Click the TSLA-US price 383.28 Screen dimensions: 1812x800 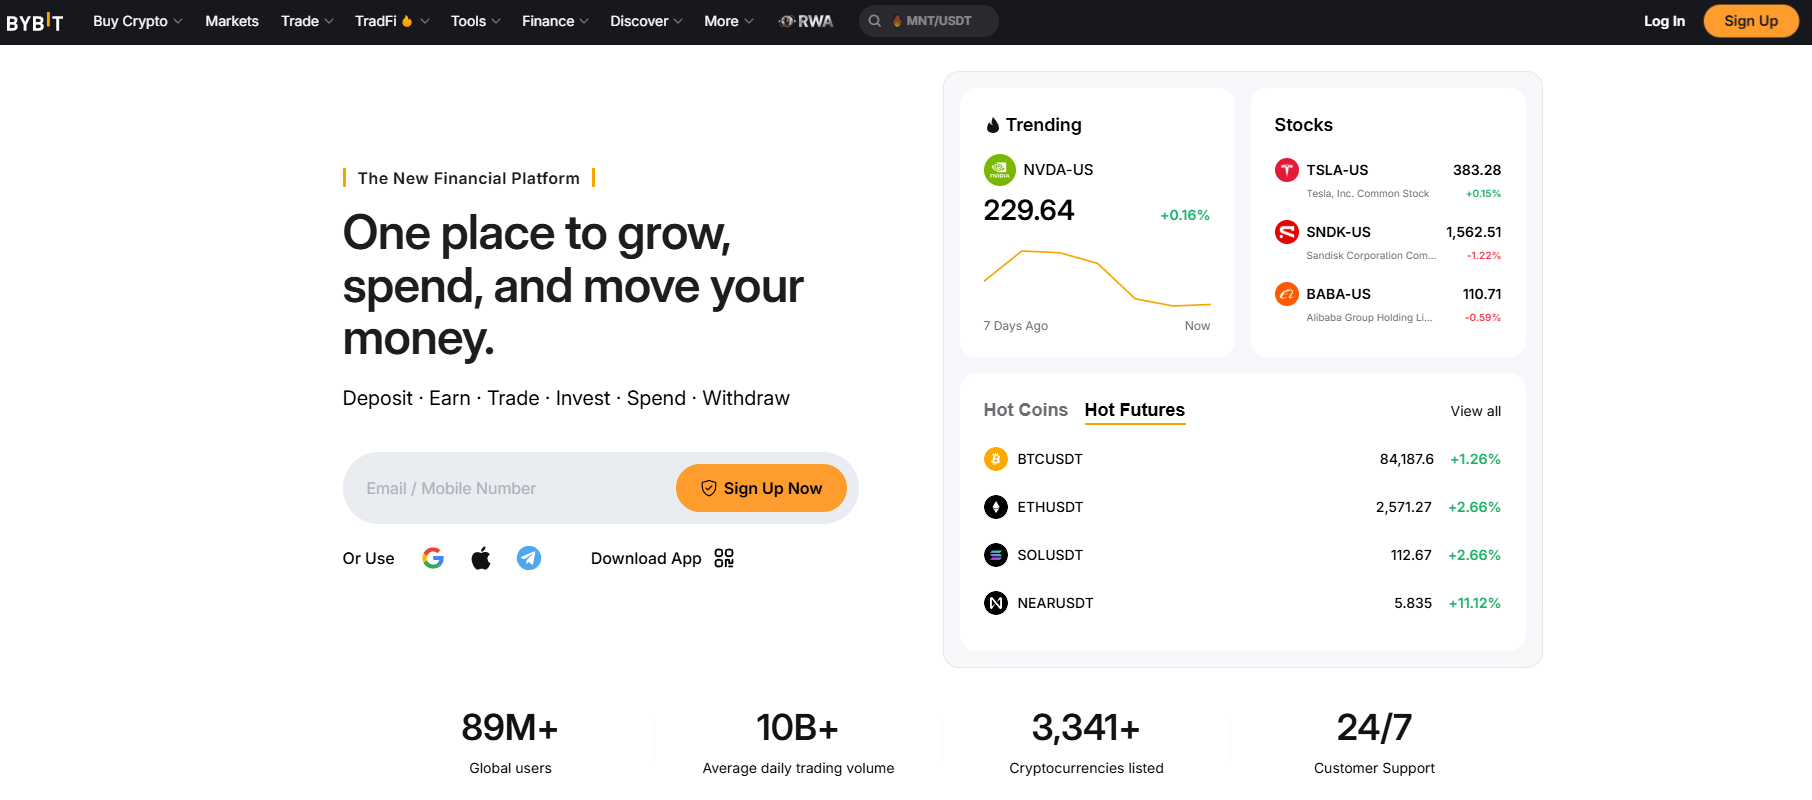1477,170
